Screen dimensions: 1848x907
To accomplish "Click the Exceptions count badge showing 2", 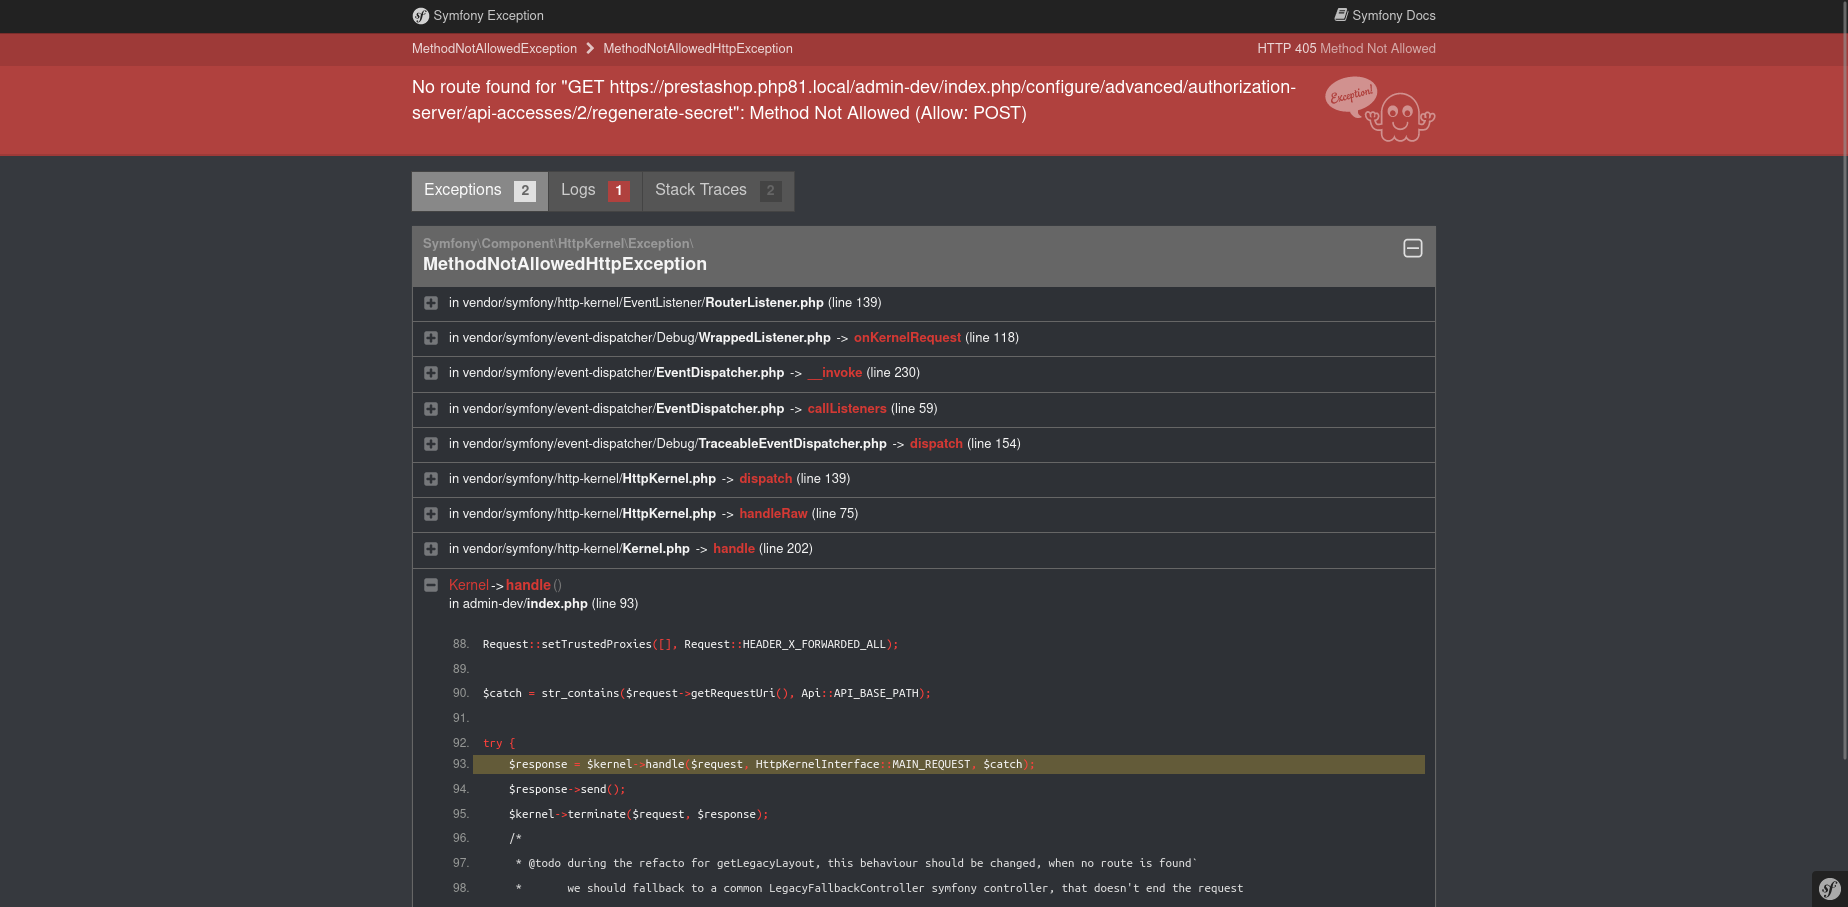I will (525, 190).
